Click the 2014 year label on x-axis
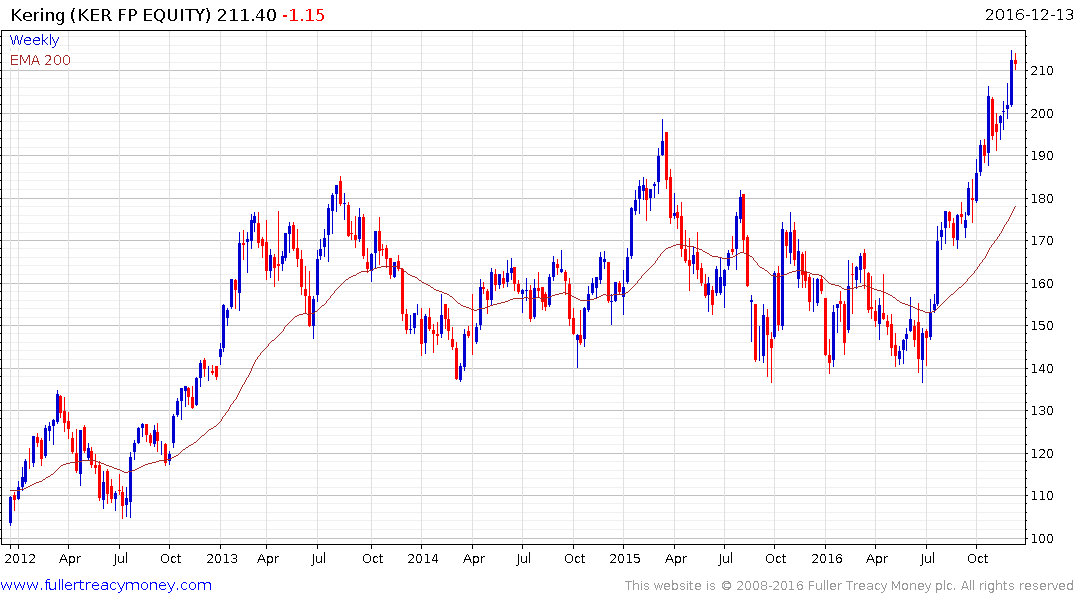1075x600 pixels. 423,558
